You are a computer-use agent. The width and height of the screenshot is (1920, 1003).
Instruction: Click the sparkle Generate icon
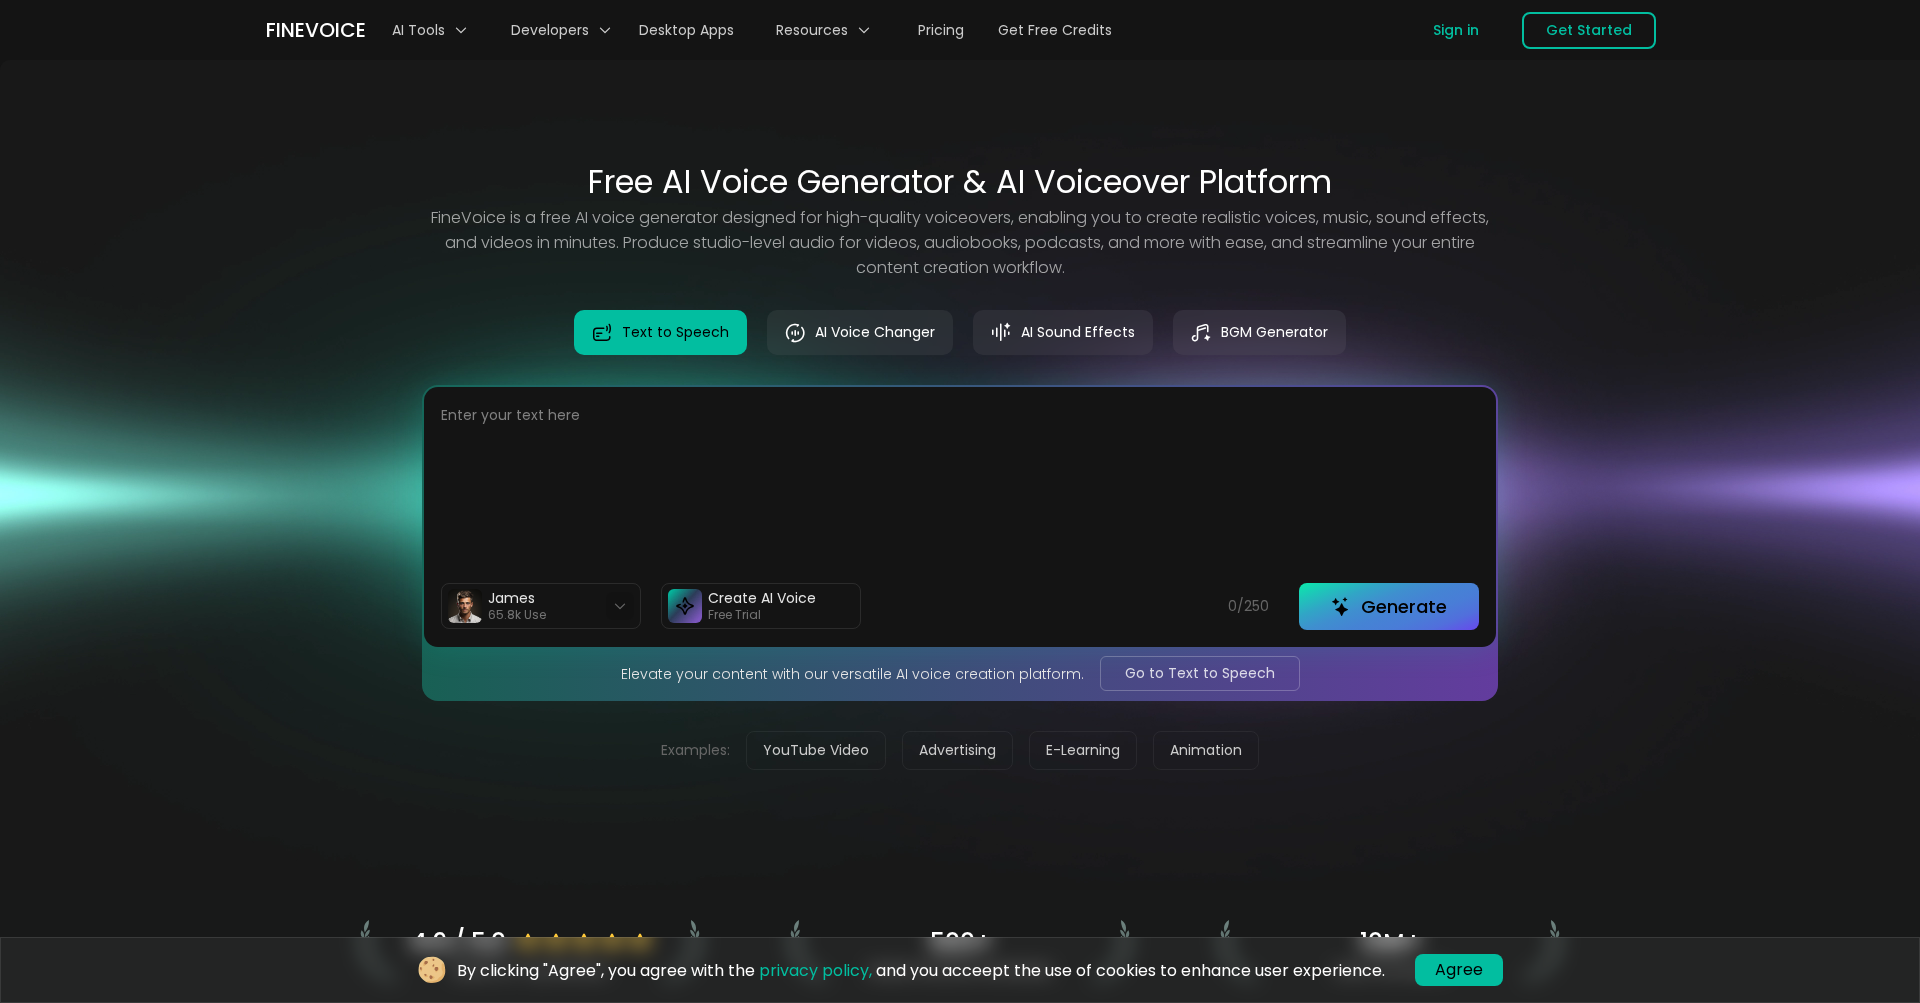tap(1339, 606)
